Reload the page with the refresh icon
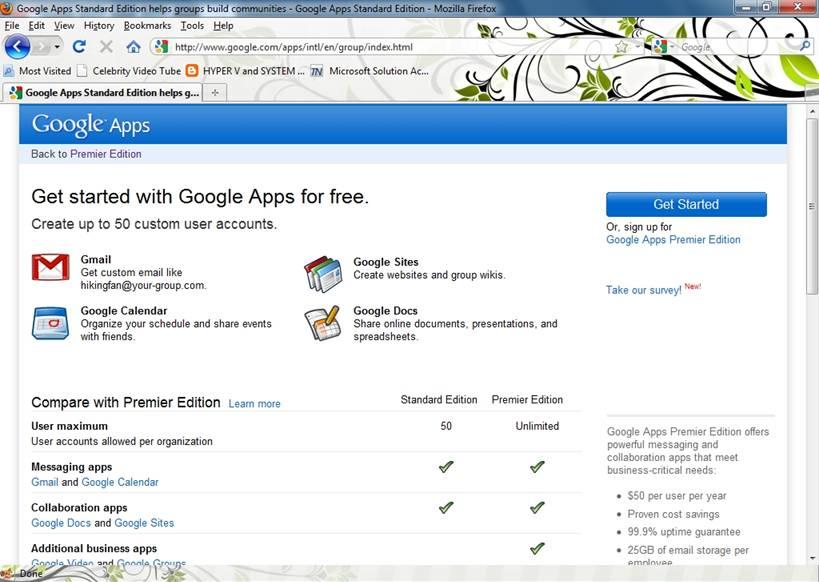 pyautogui.click(x=79, y=46)
